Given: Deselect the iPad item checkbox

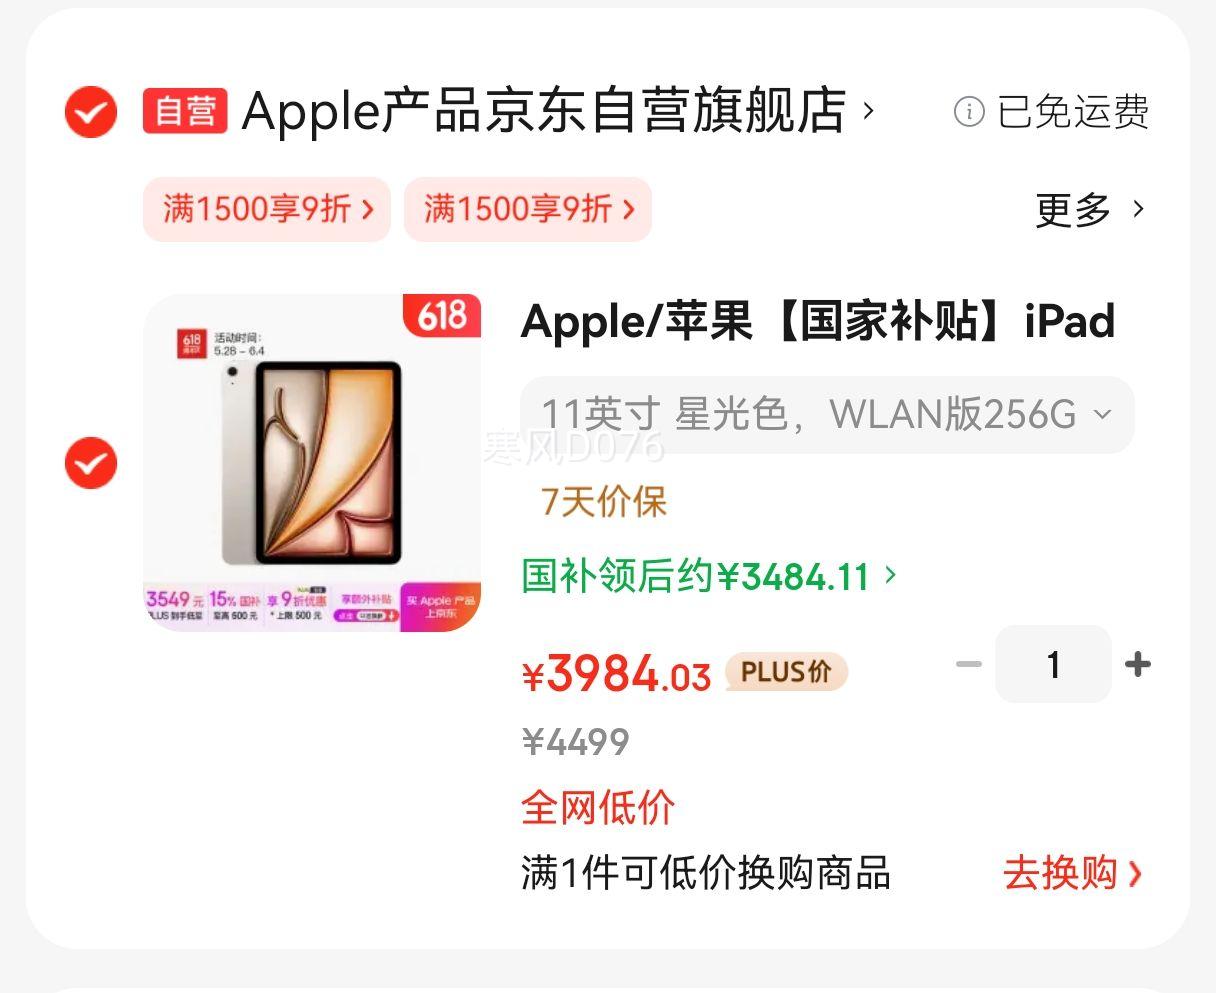Looking at the screenshot, I should [91, 463].
